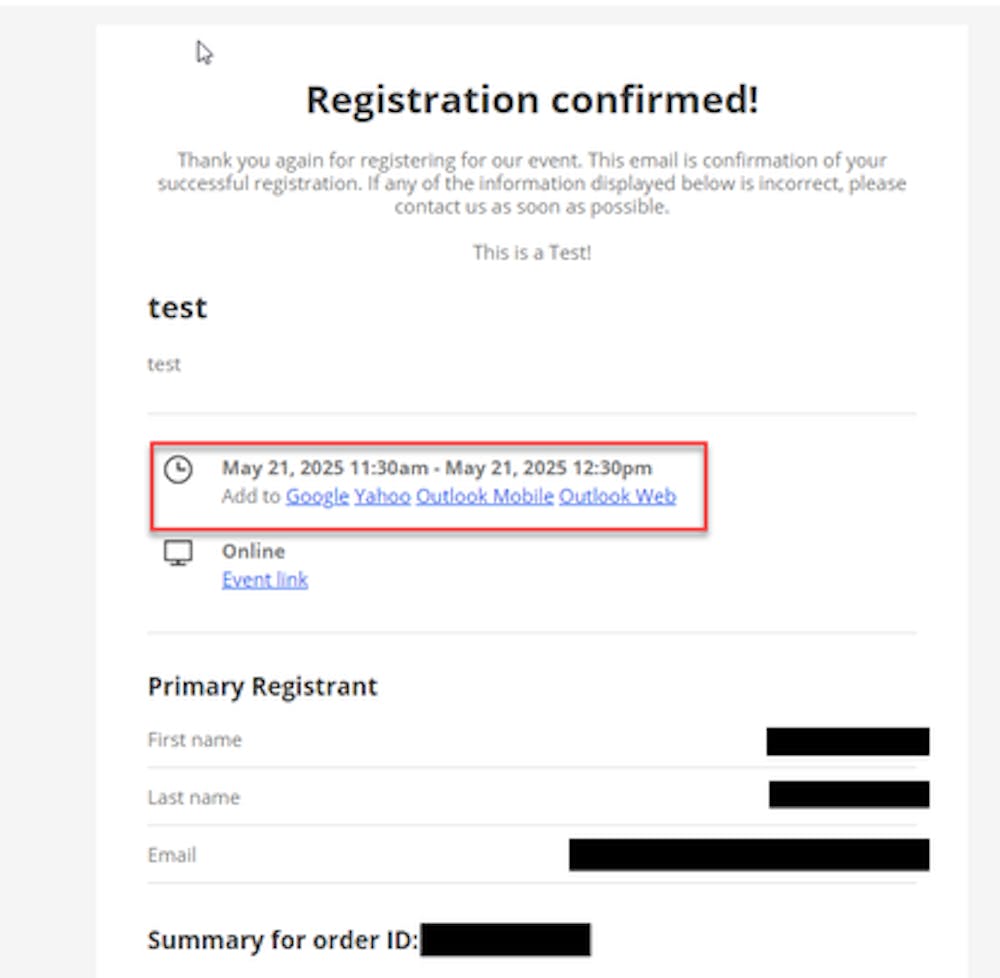Image resolution: width=1000 pixels, height=978 pixels.
Task: Click the Online location label
Action: pyautogui.click(x=253, y=551)
